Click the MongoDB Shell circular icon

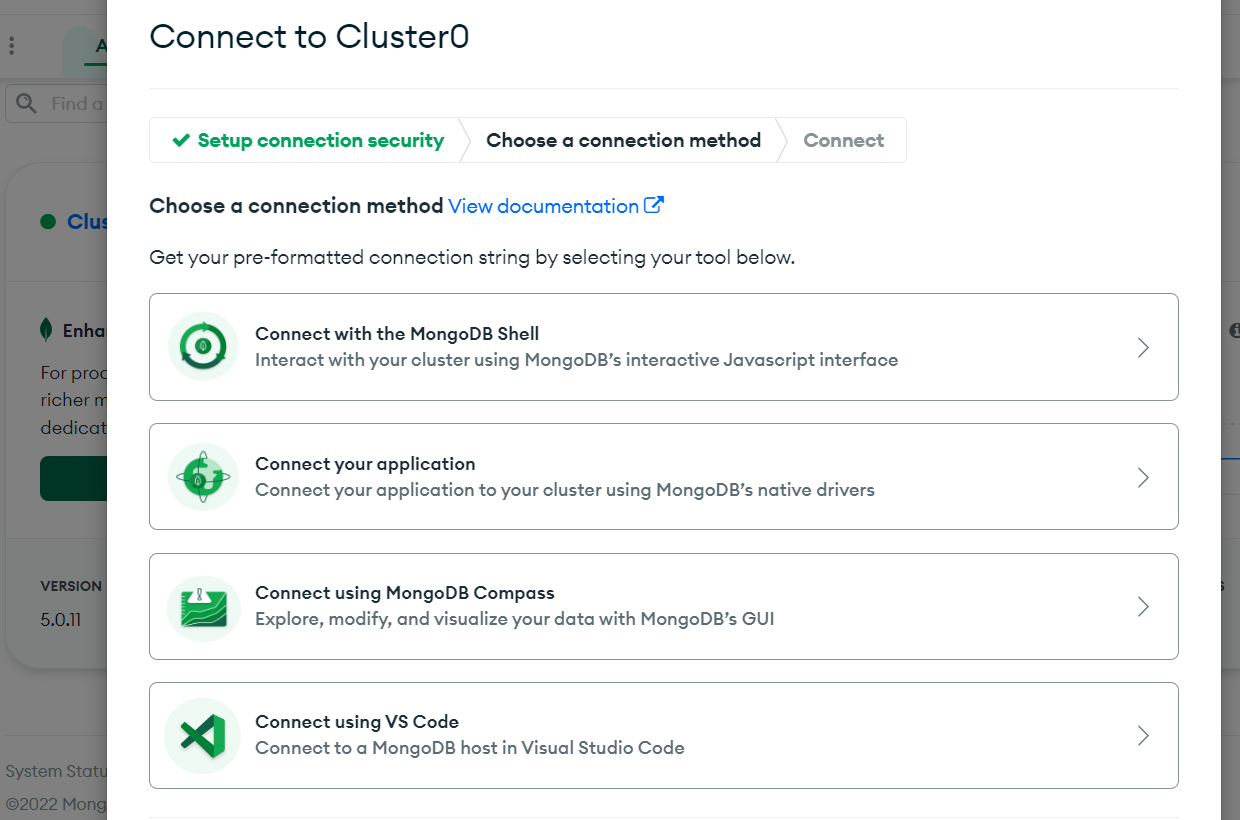tap(203, 347)
